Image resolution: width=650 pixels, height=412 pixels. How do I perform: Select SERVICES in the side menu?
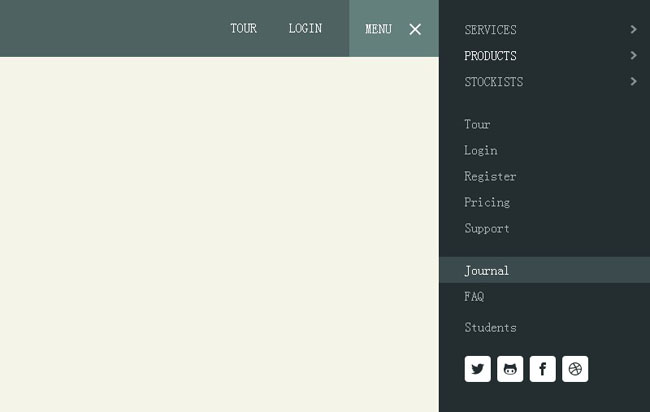click(490, 30)
